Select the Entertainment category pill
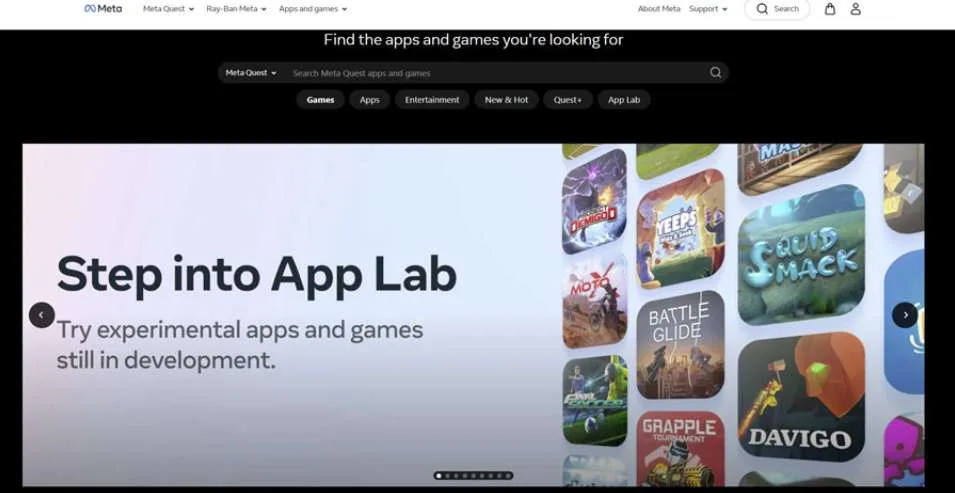955x493 pixels. tap(432, 100)
